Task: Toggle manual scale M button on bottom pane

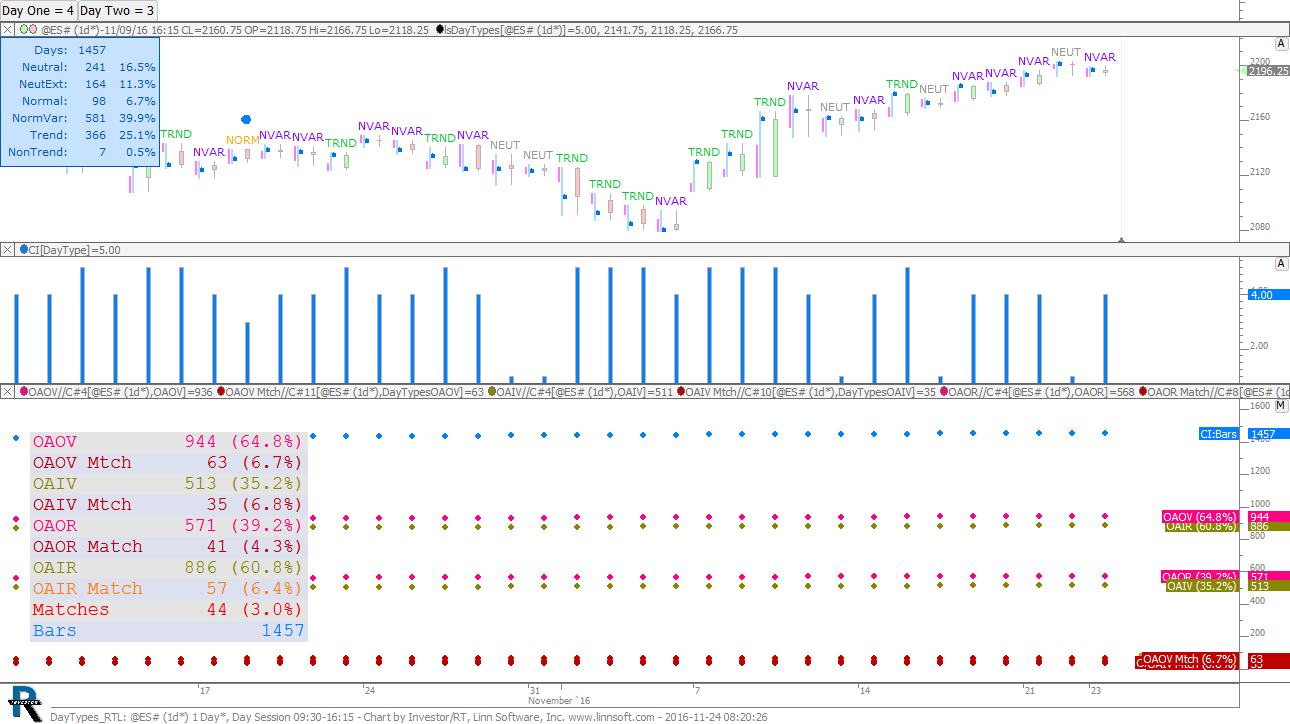Action: tap(1280, 406)
